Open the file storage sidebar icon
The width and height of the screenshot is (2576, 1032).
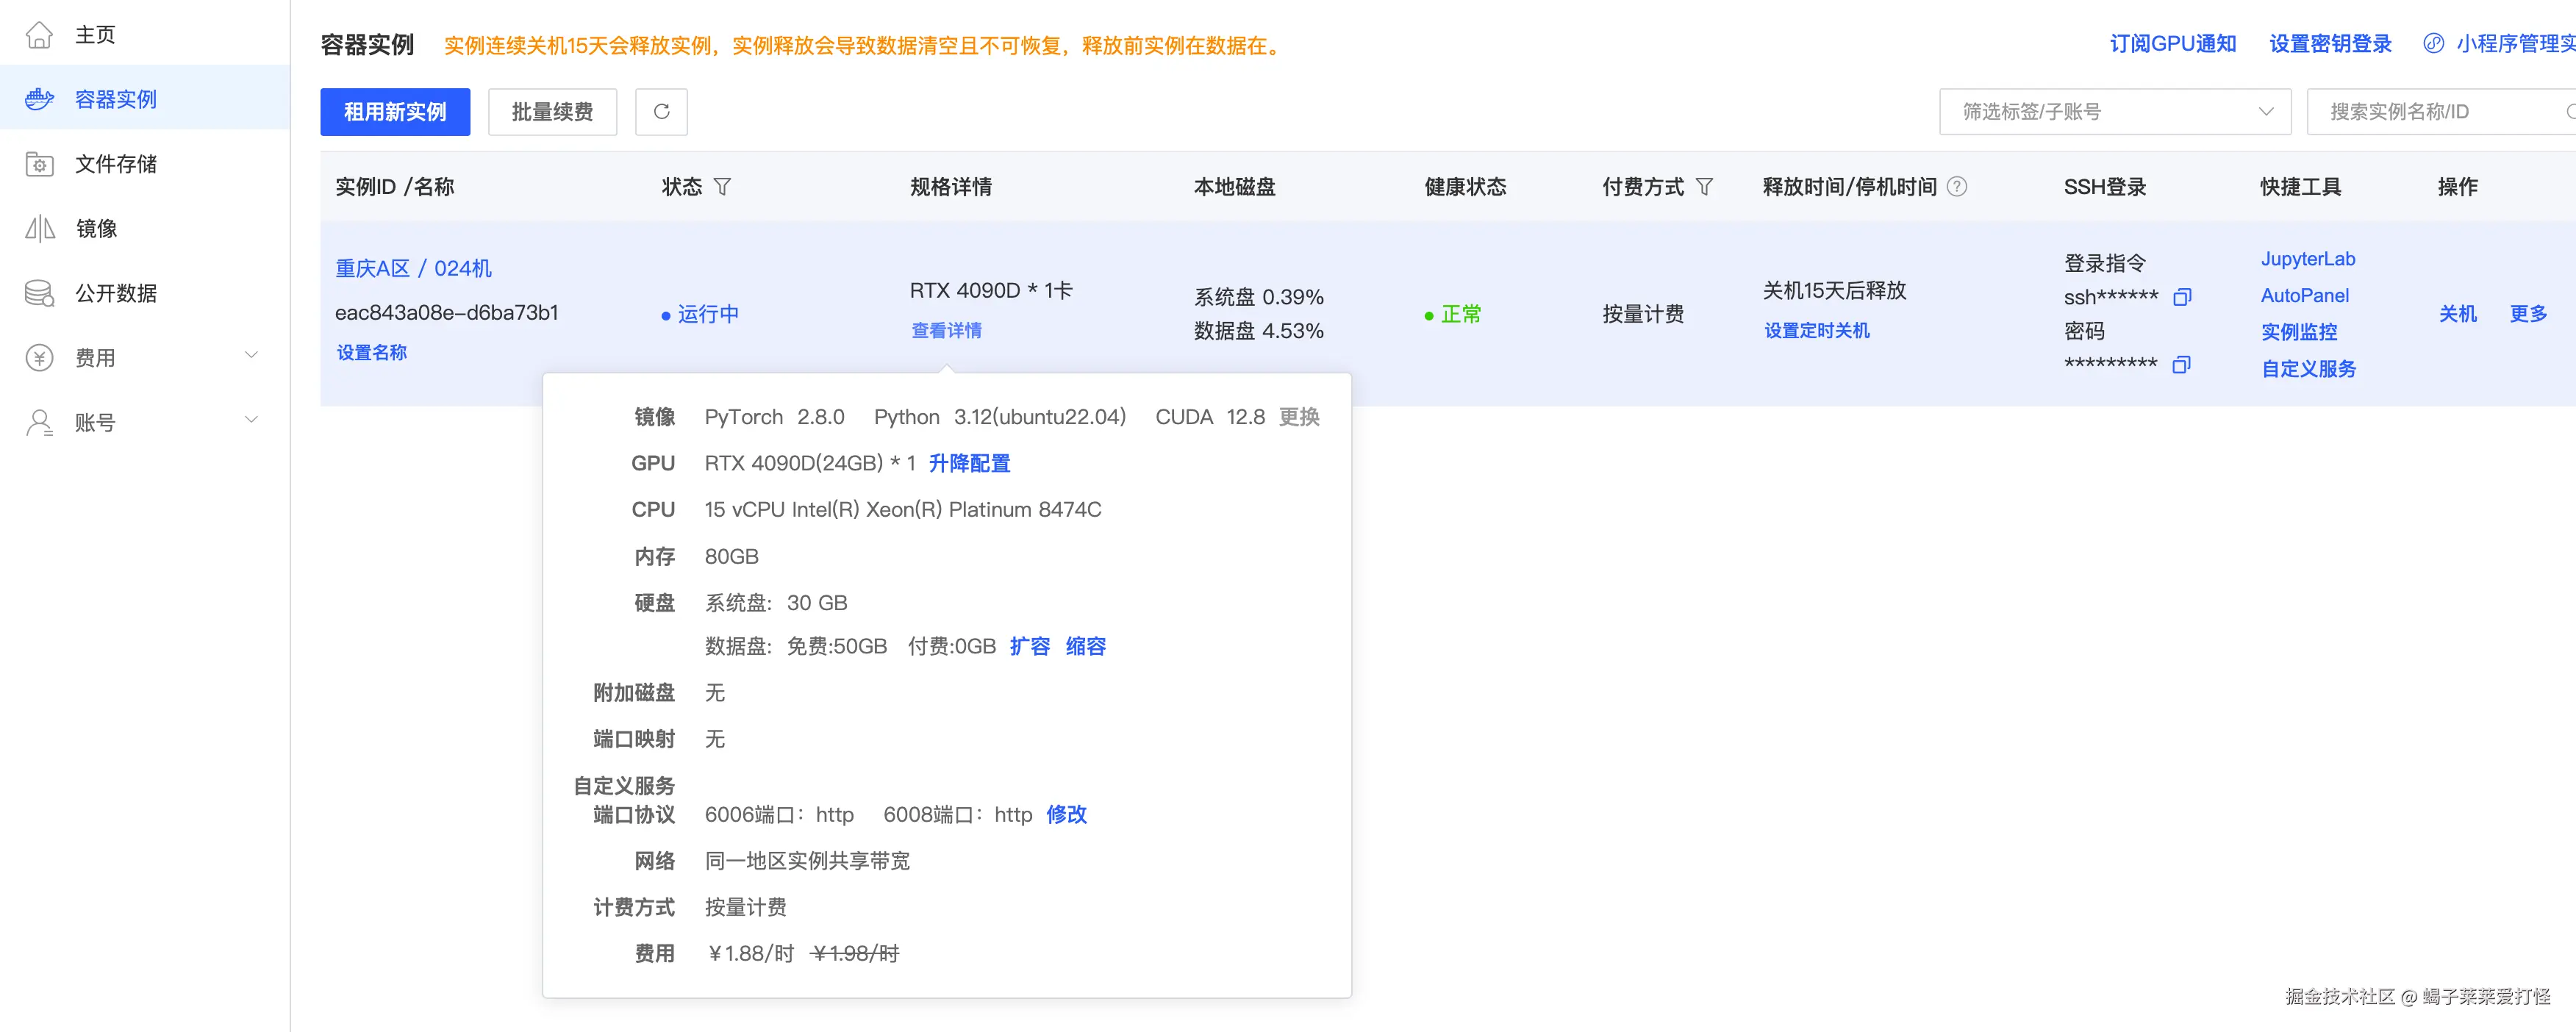coord(39,164)
